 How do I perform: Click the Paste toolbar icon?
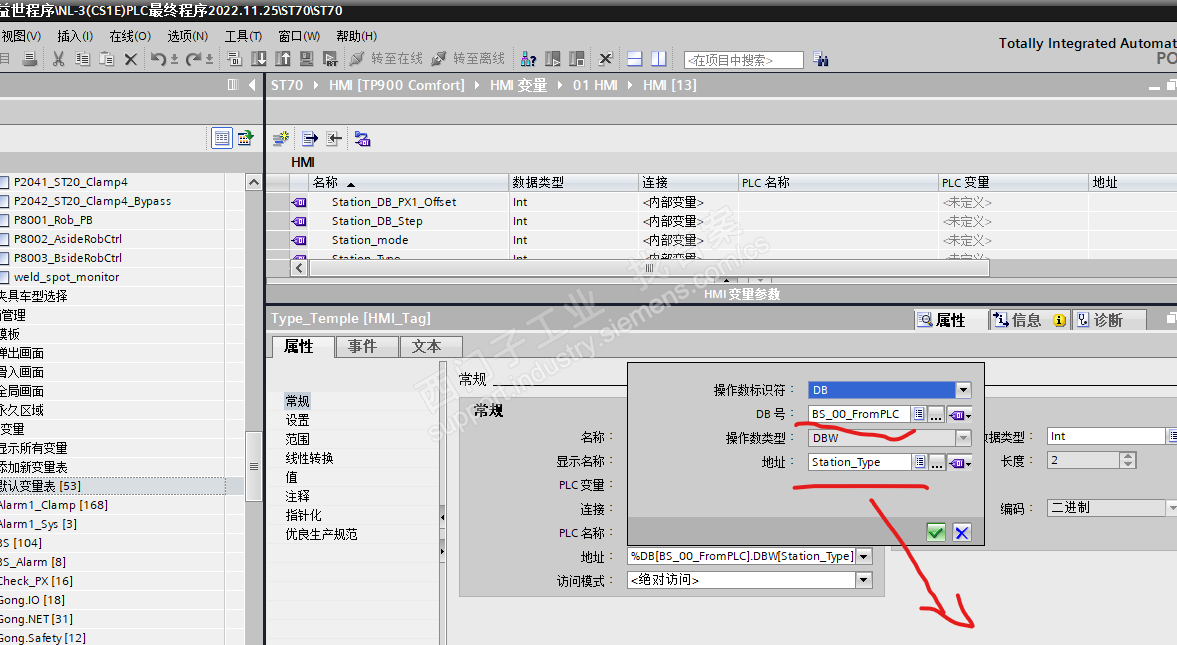(x=107, y=59)
